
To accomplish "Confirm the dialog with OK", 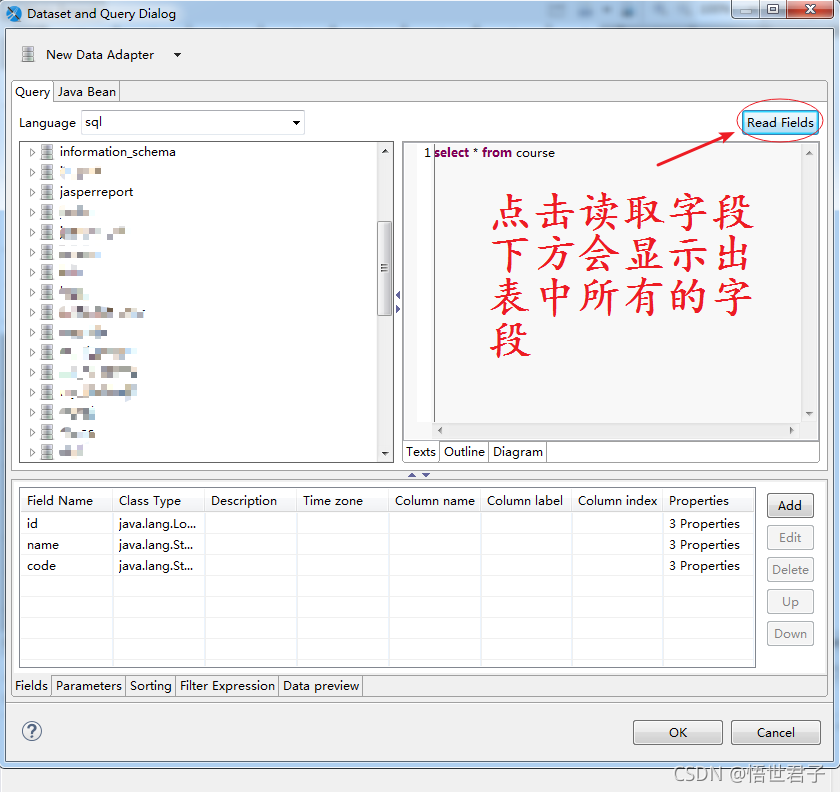I will coord(678,733).
